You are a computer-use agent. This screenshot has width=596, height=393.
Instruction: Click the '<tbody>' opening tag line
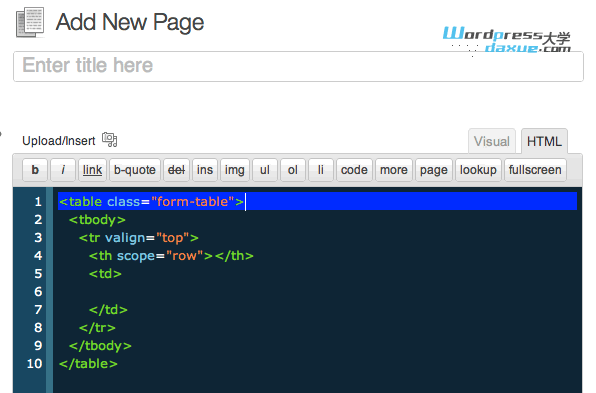click(97, 220)
